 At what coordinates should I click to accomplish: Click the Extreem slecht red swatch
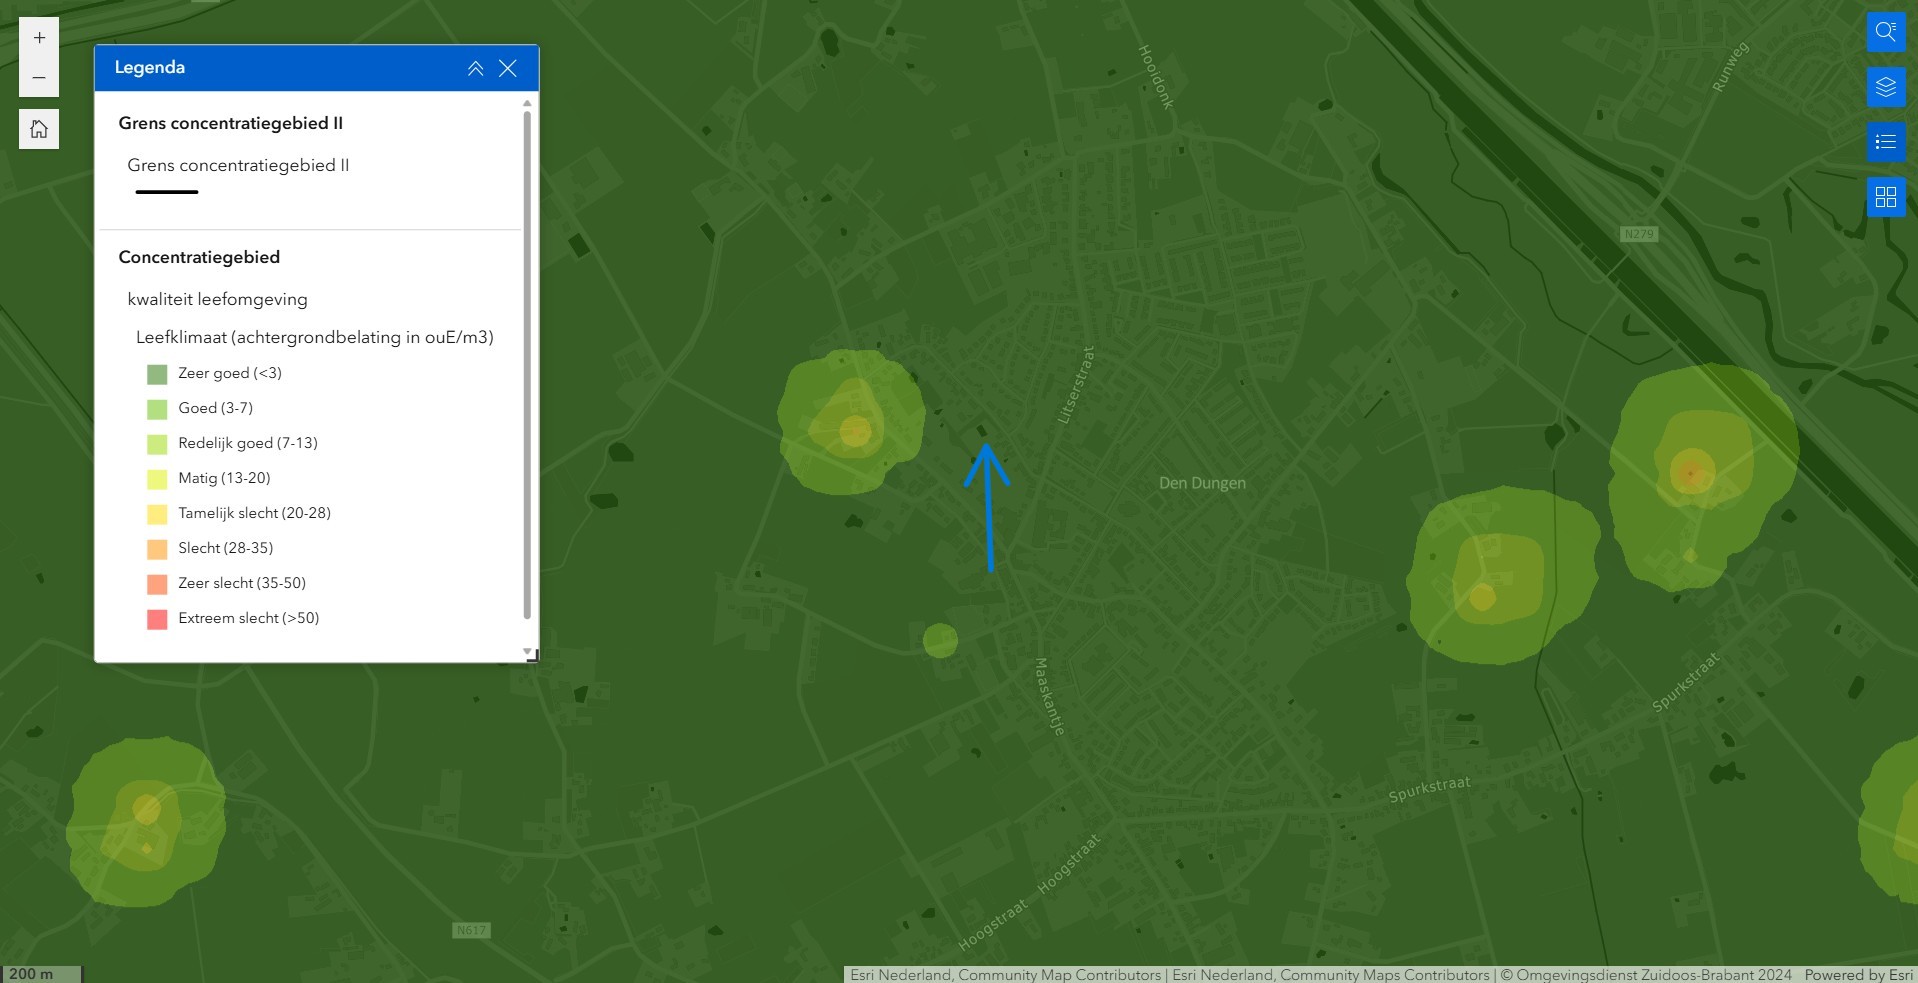click(157, 619)
